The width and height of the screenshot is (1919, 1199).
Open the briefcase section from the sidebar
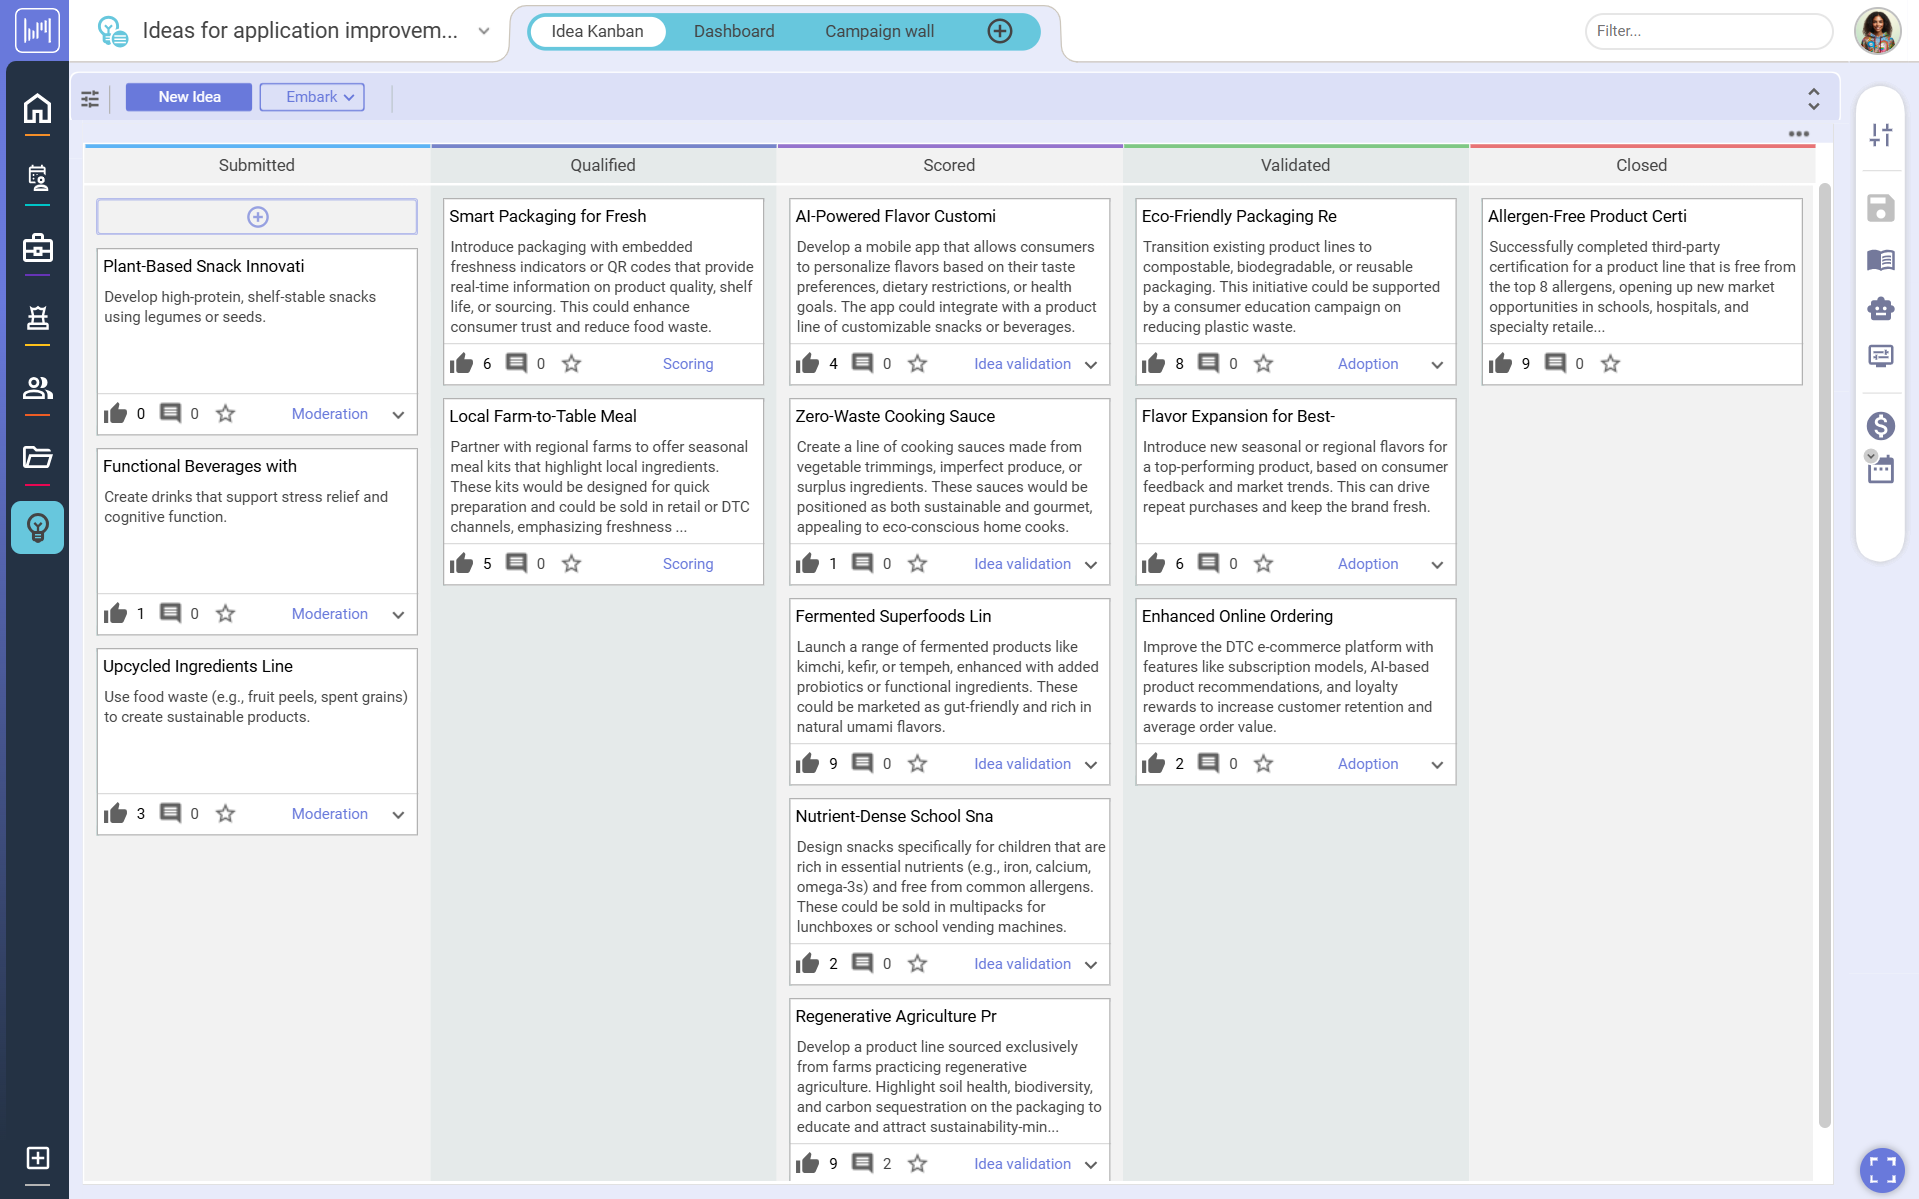pyautogui.click(x=37, y=249)
